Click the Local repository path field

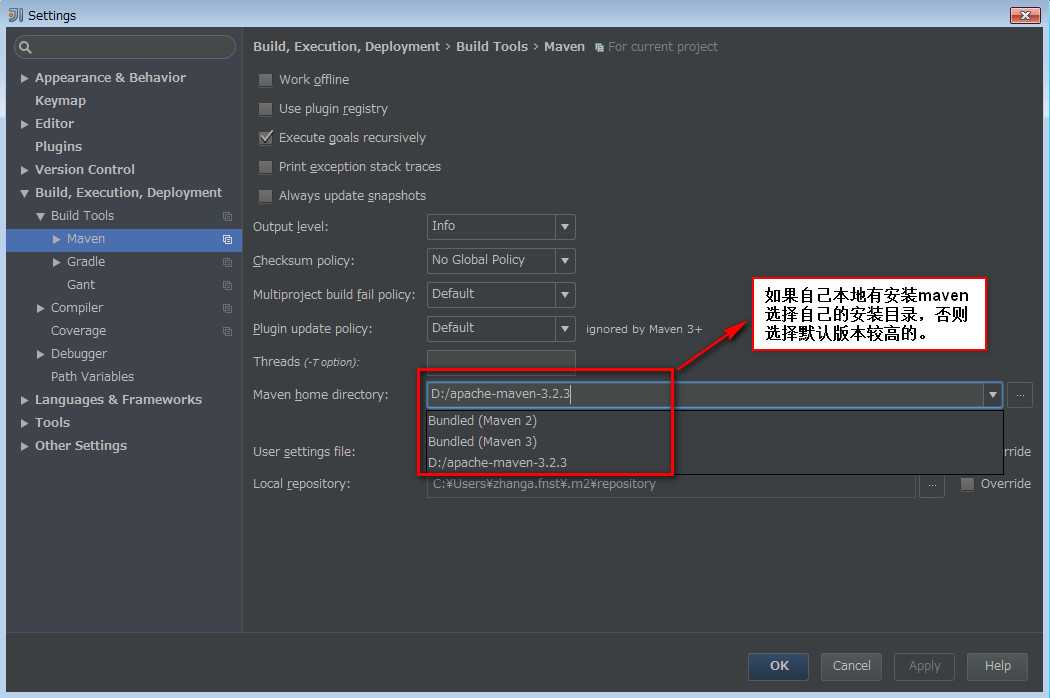point(671,484)
